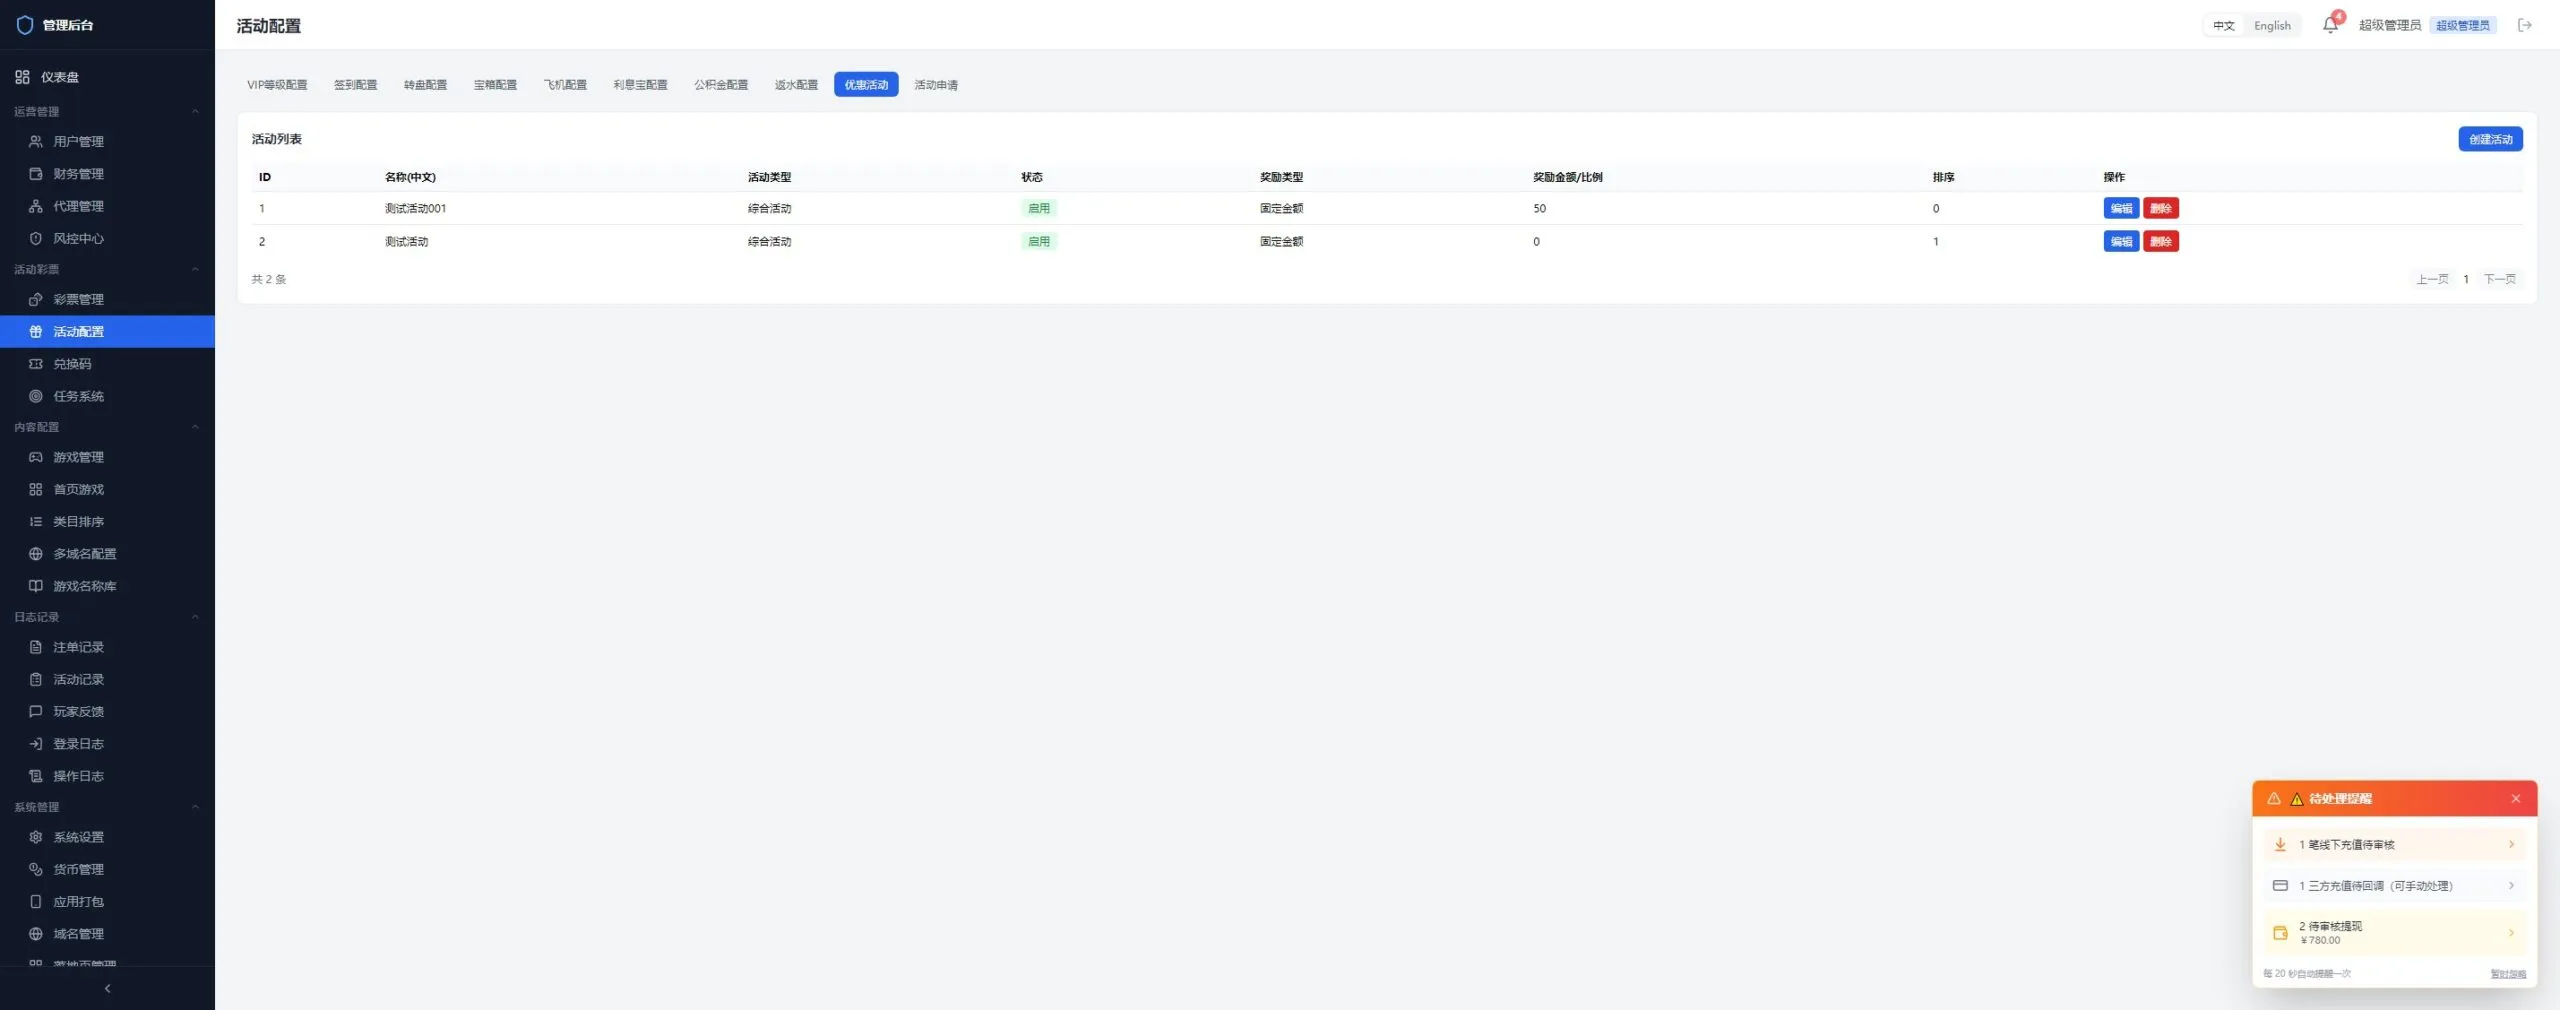Viewport: 2560px width, 1010px height.
Task: Collapse the 活动彩票 sidebar section
Action: (x=195, y=269)
